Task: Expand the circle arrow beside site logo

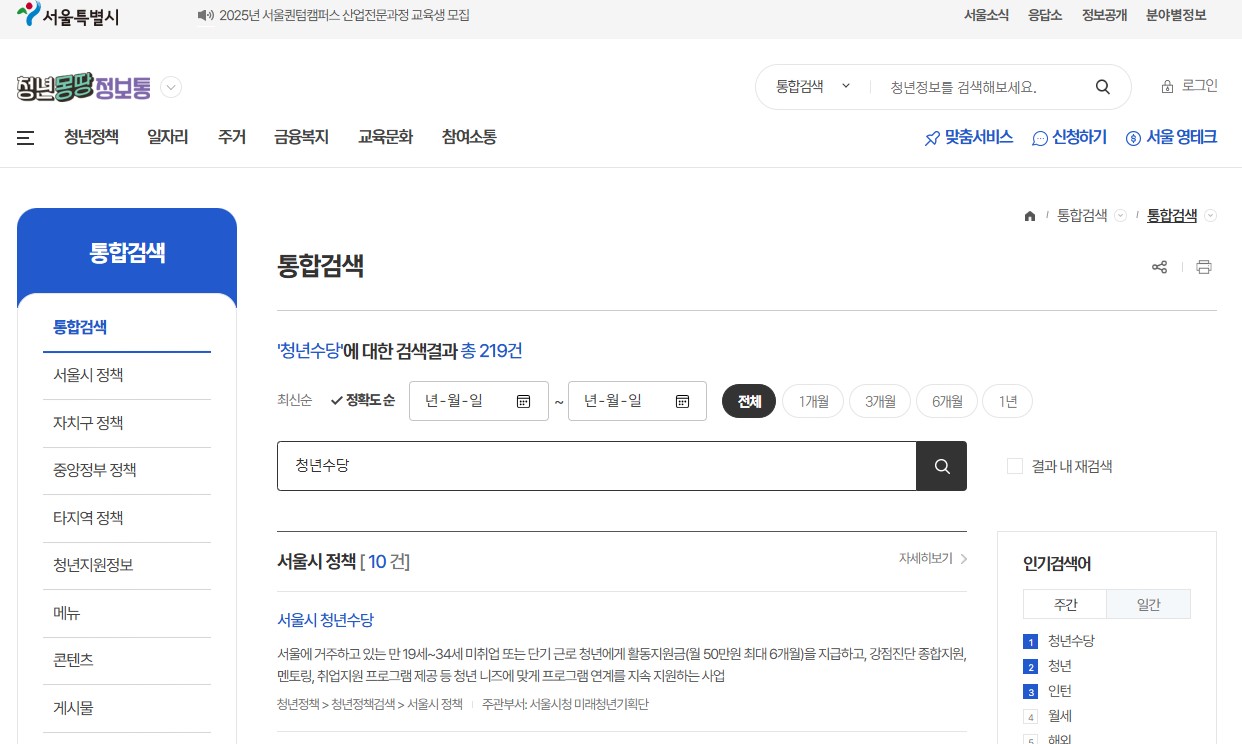Action: [171, 88]
